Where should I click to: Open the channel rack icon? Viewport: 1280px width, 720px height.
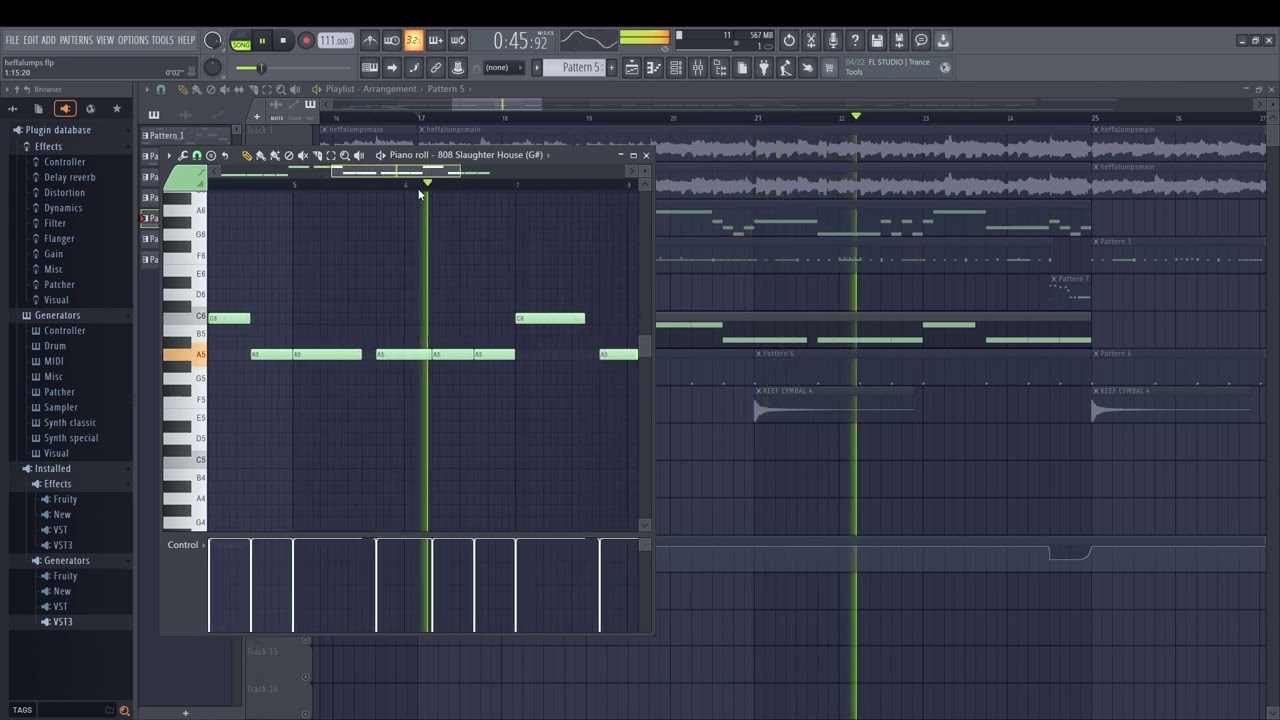(675, 68)
